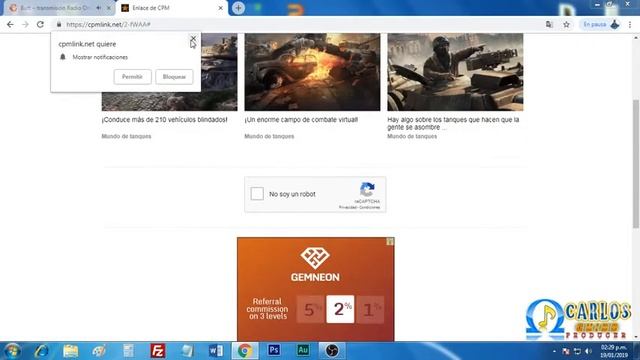This screenshot has height=360, width=640.
Task: Click the scrollbar up arrow
Action: point(636,38)
